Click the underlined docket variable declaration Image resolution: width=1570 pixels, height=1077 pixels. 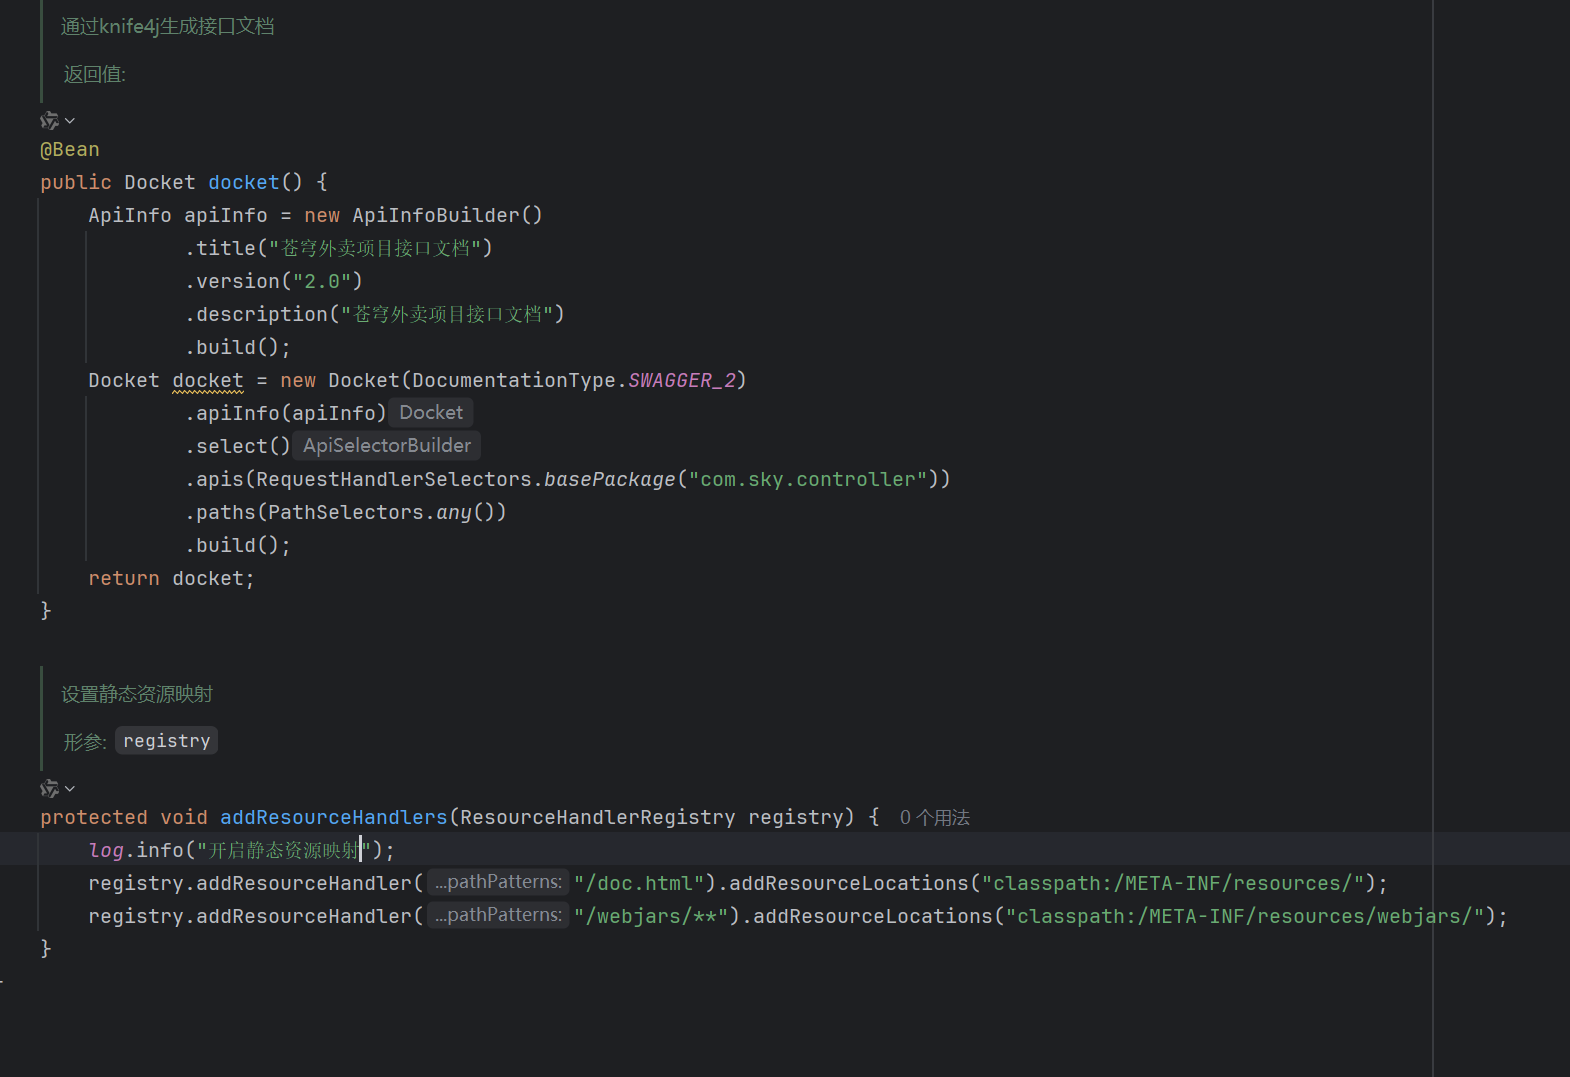point(207,381)
